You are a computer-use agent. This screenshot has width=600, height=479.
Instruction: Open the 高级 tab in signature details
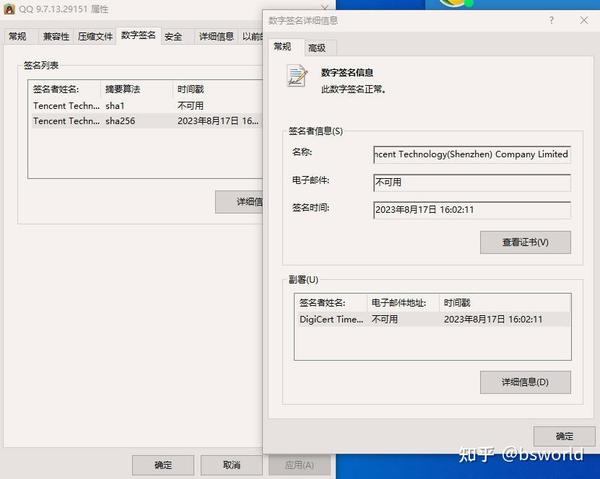tap(317, 48)
